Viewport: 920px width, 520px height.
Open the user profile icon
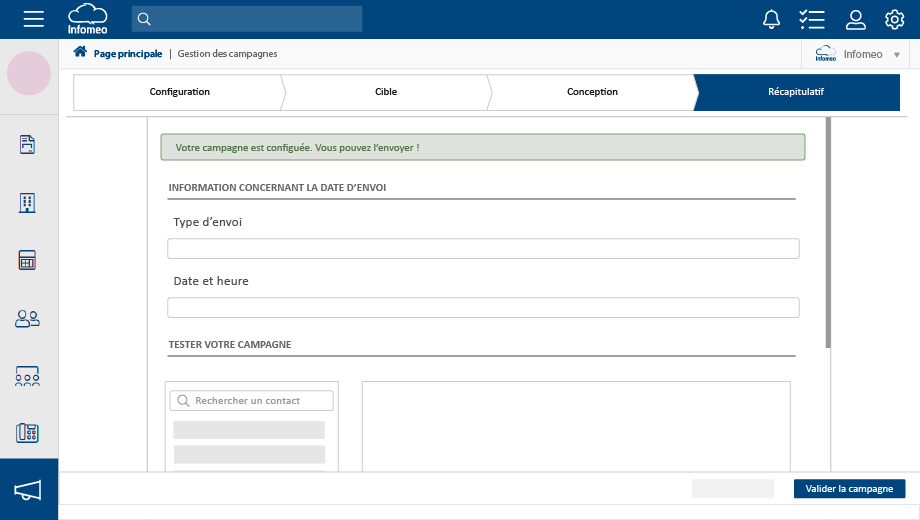coord(855,19)
